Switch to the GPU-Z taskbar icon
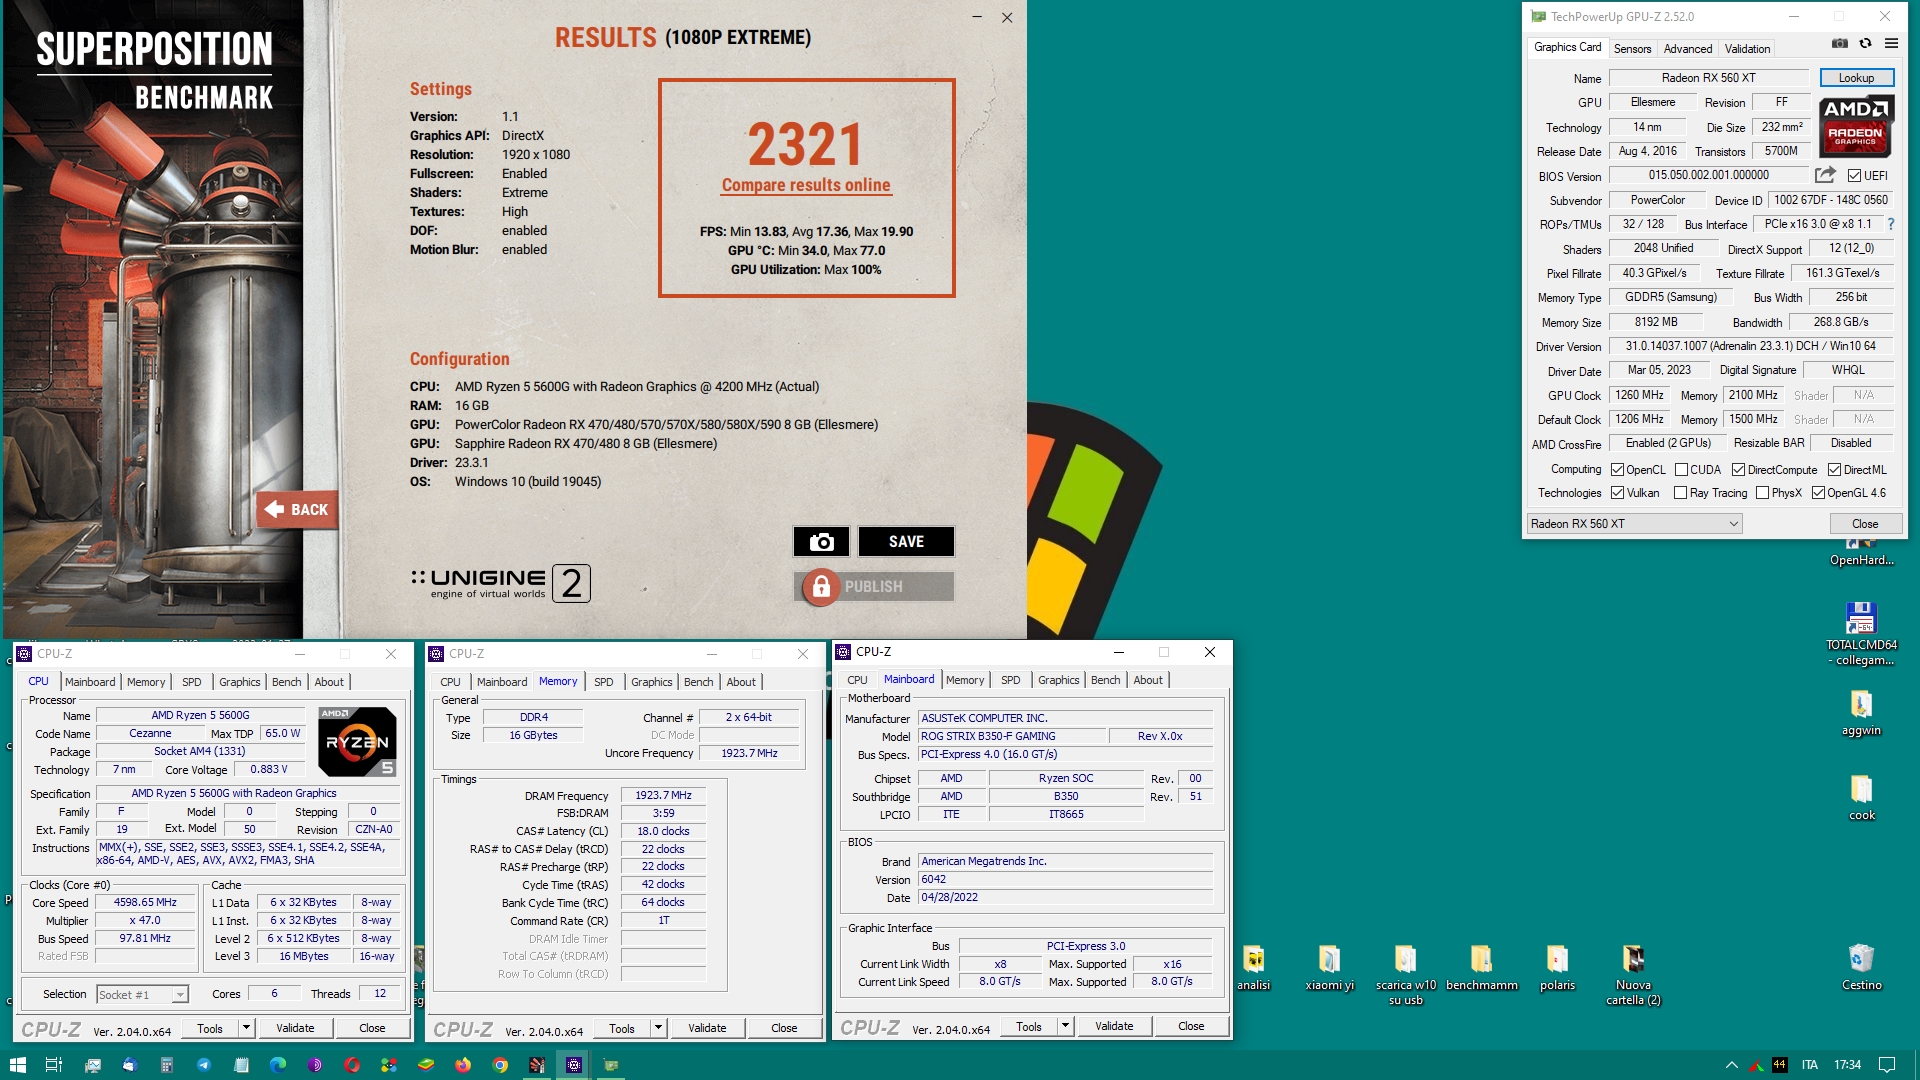The width and height of the screenshot is (1920, 1080). (x=611, y=1065)
